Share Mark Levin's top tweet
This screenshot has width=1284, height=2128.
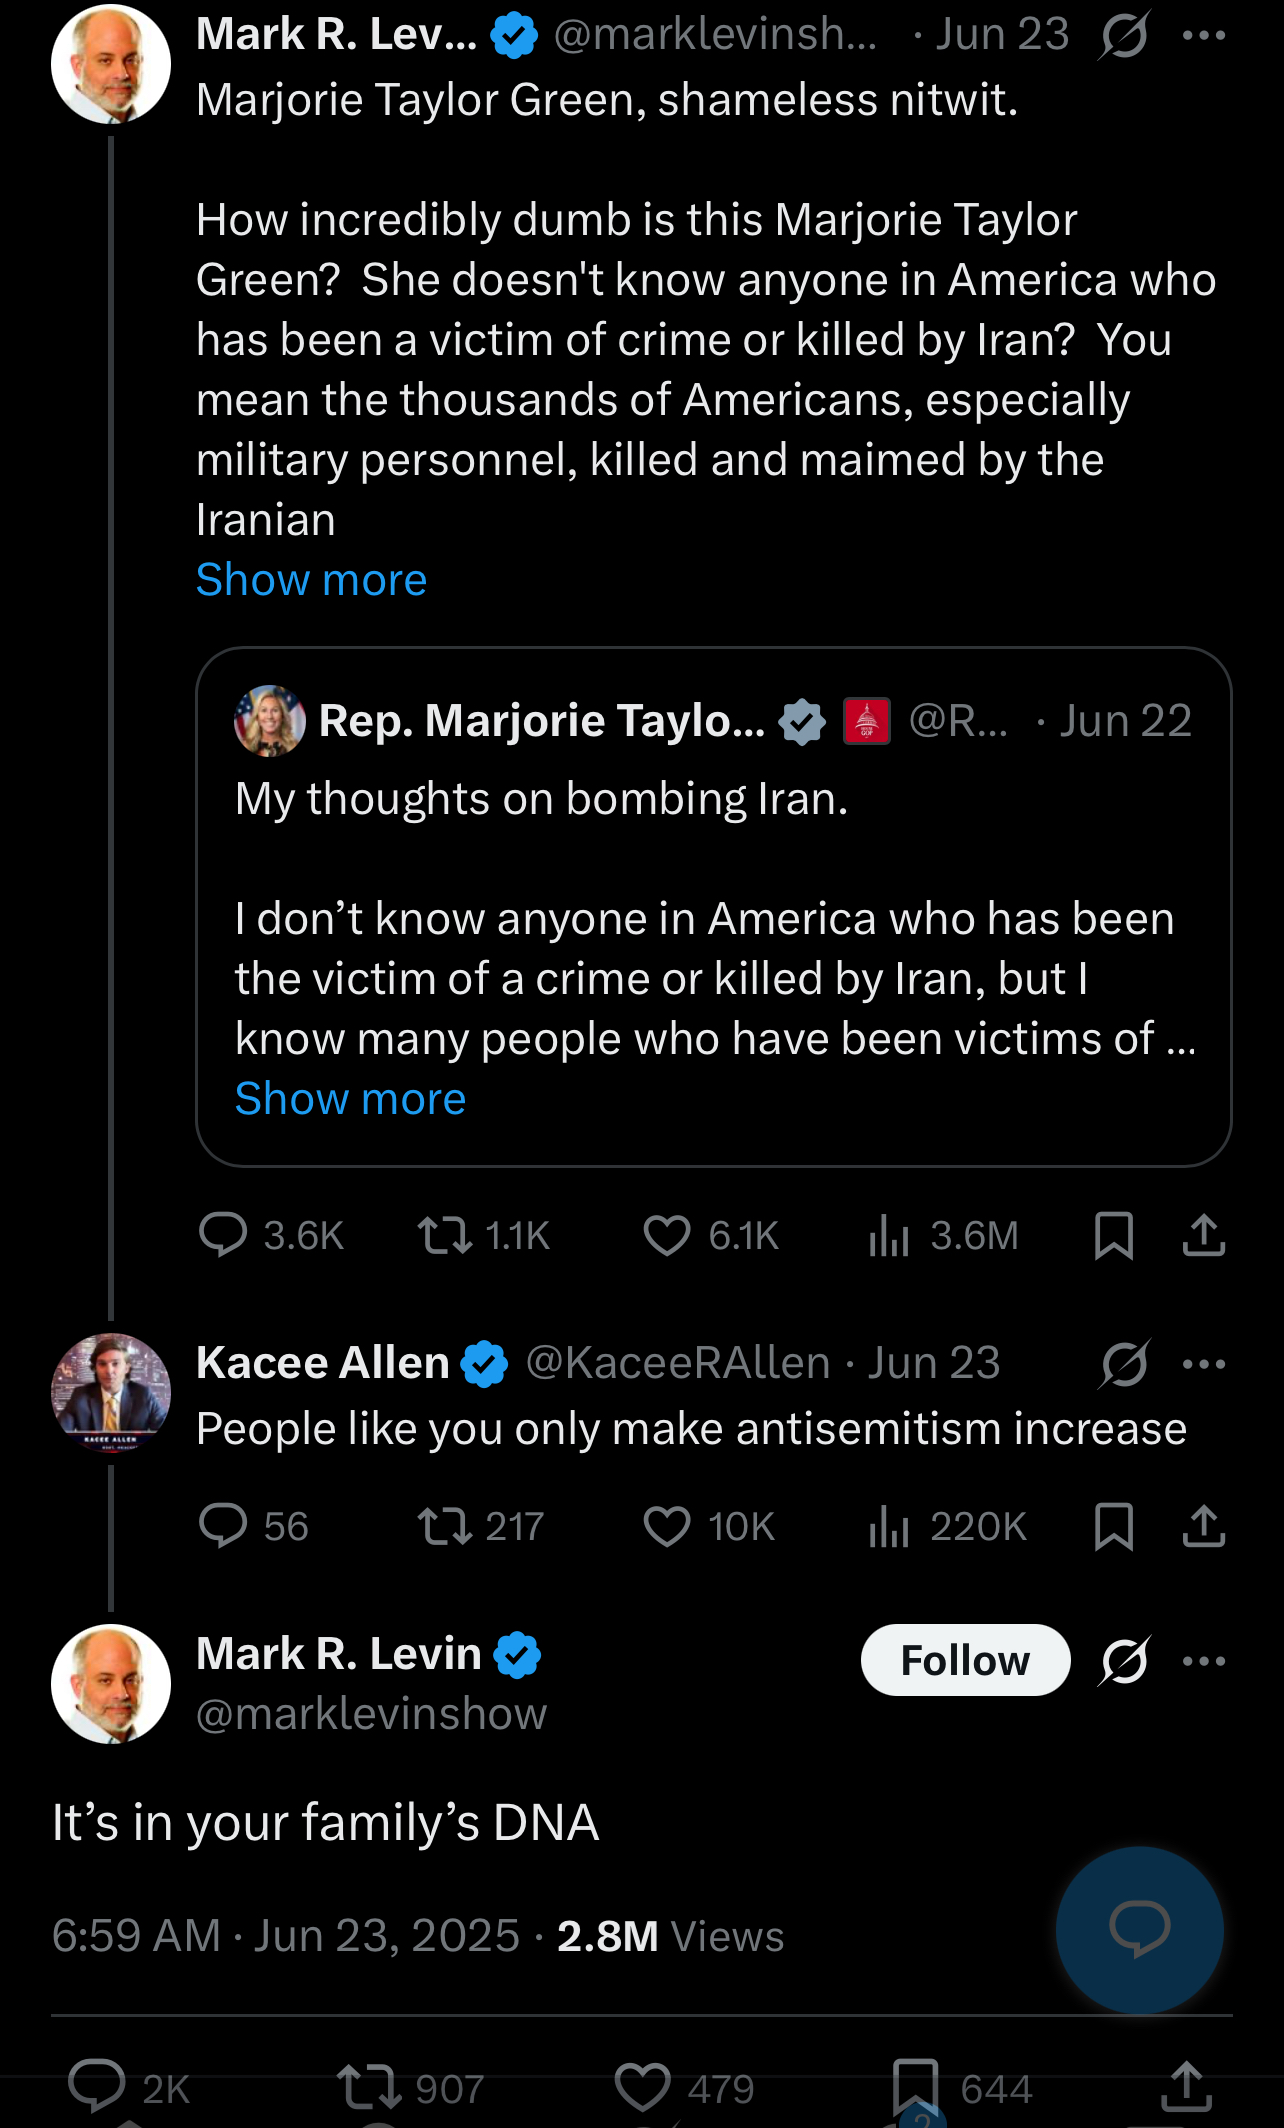tap(1203, 1235)
